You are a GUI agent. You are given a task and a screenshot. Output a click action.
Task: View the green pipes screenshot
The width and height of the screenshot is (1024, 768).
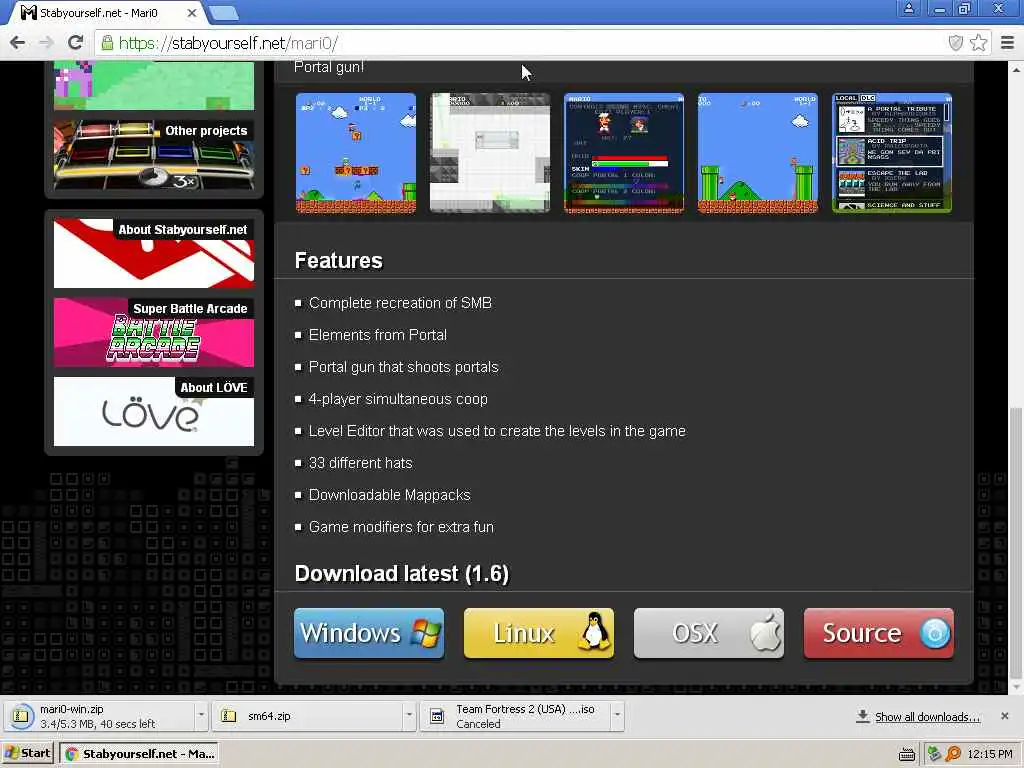coord(758,153)
